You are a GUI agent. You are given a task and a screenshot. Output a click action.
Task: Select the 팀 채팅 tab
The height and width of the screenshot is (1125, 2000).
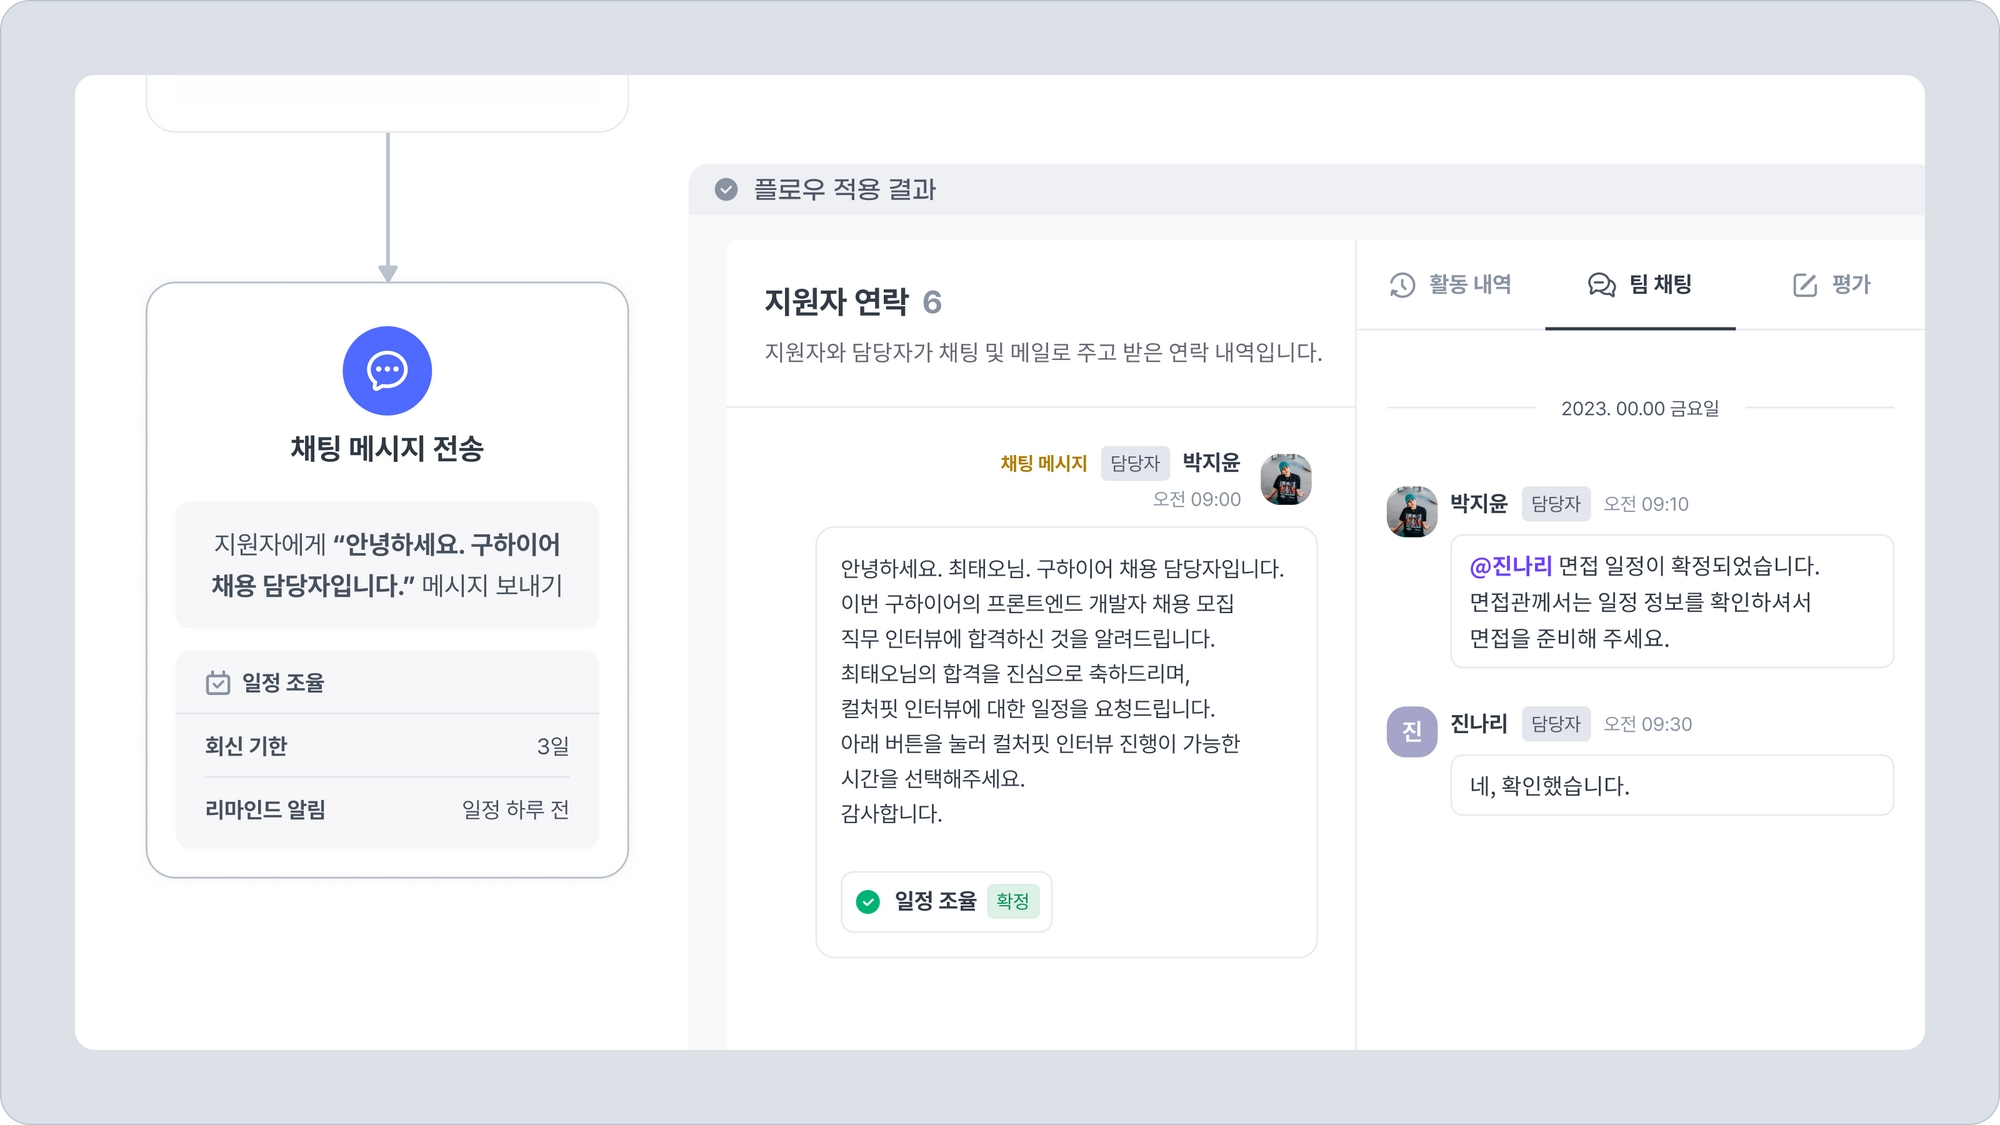pos(1641,285)
